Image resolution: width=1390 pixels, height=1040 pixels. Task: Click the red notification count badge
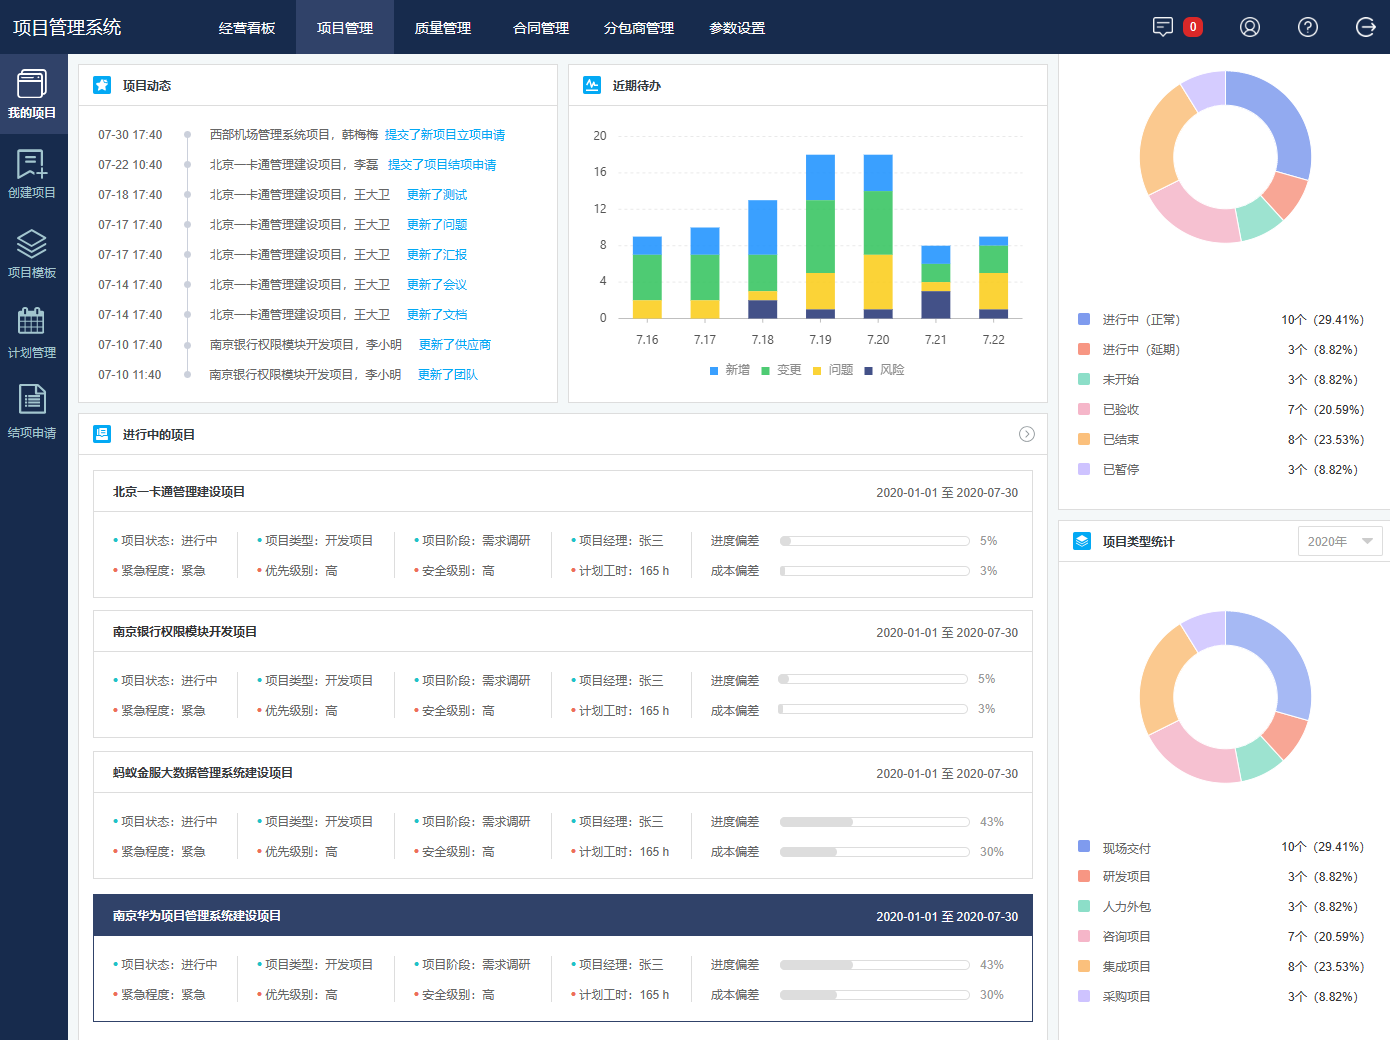click(x=1192, y=27)
